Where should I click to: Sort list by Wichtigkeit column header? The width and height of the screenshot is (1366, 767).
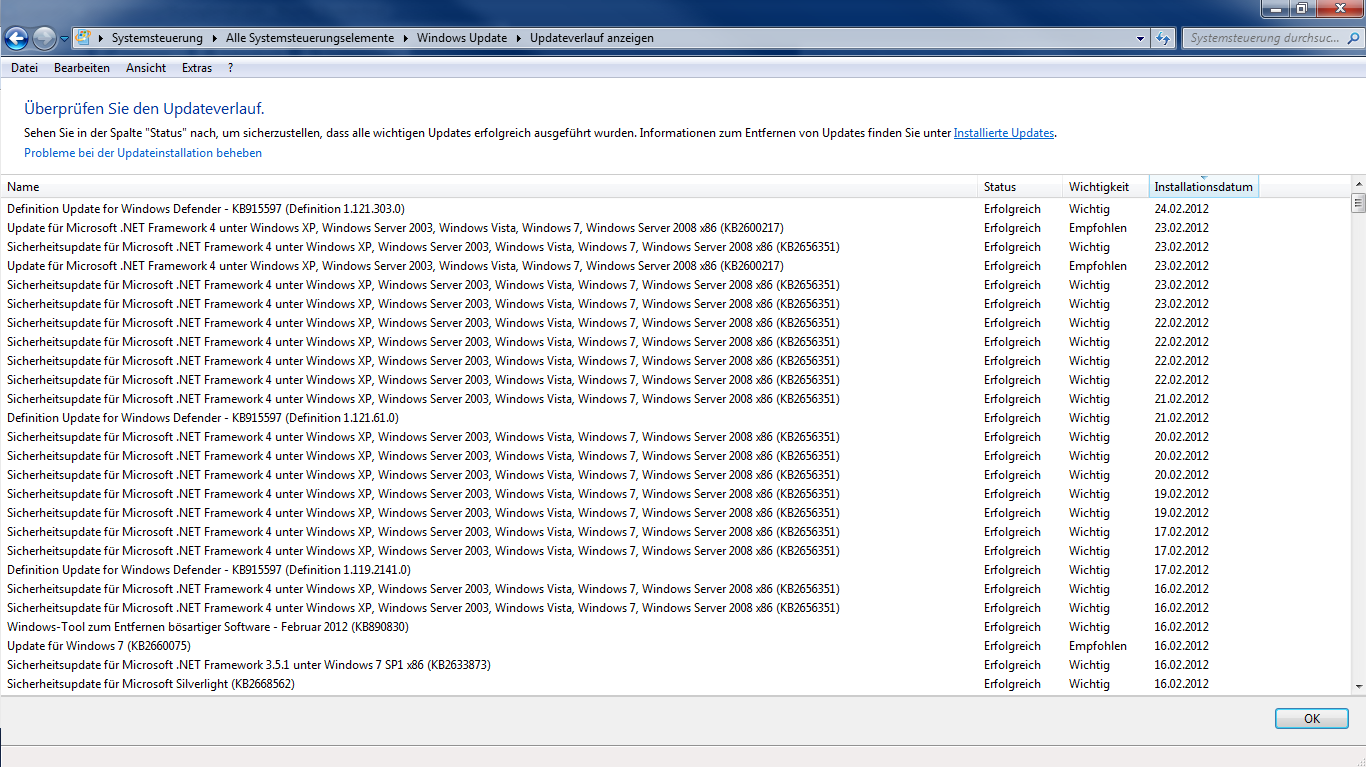click(1106, 187)
